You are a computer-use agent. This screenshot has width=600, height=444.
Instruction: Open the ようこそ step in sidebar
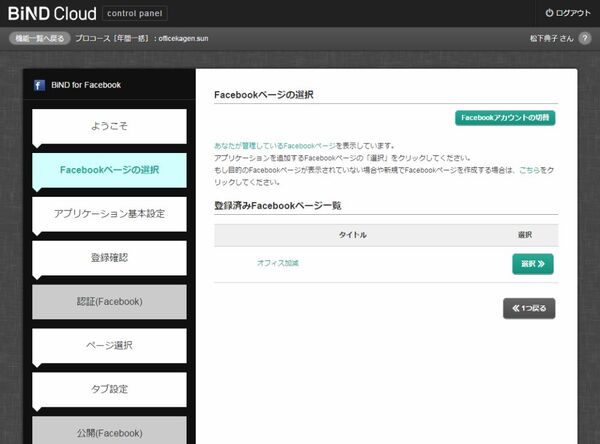point(109,126)
